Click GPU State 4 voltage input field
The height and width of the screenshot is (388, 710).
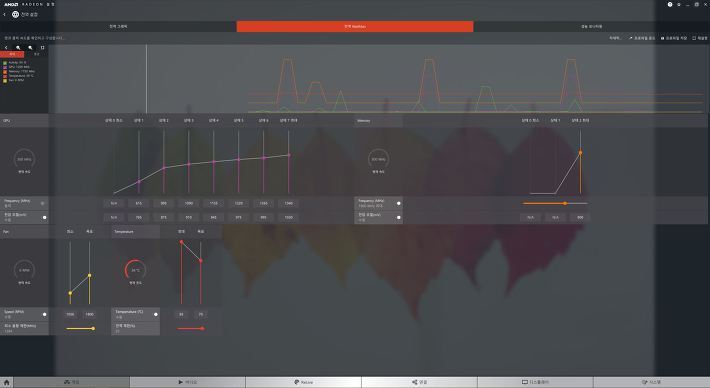(214, 217)
